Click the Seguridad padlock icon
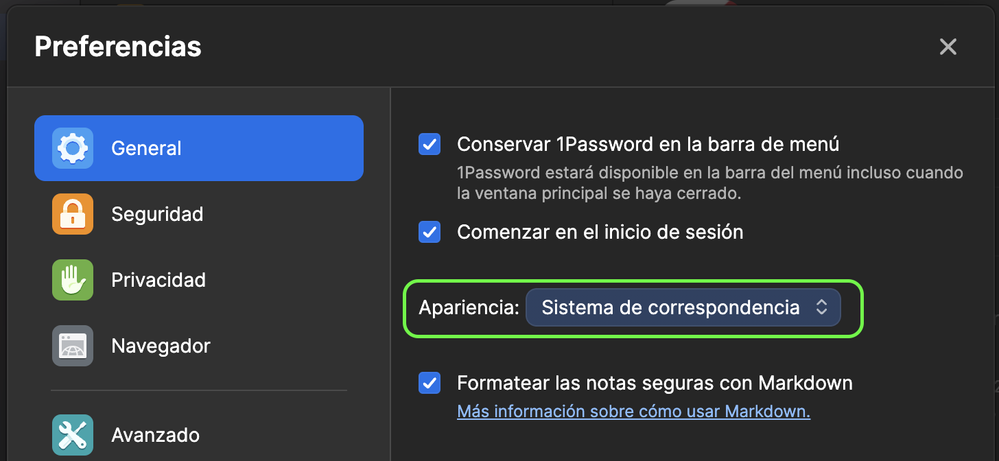This screenshot has height=461, width=999. coord(73,214)
